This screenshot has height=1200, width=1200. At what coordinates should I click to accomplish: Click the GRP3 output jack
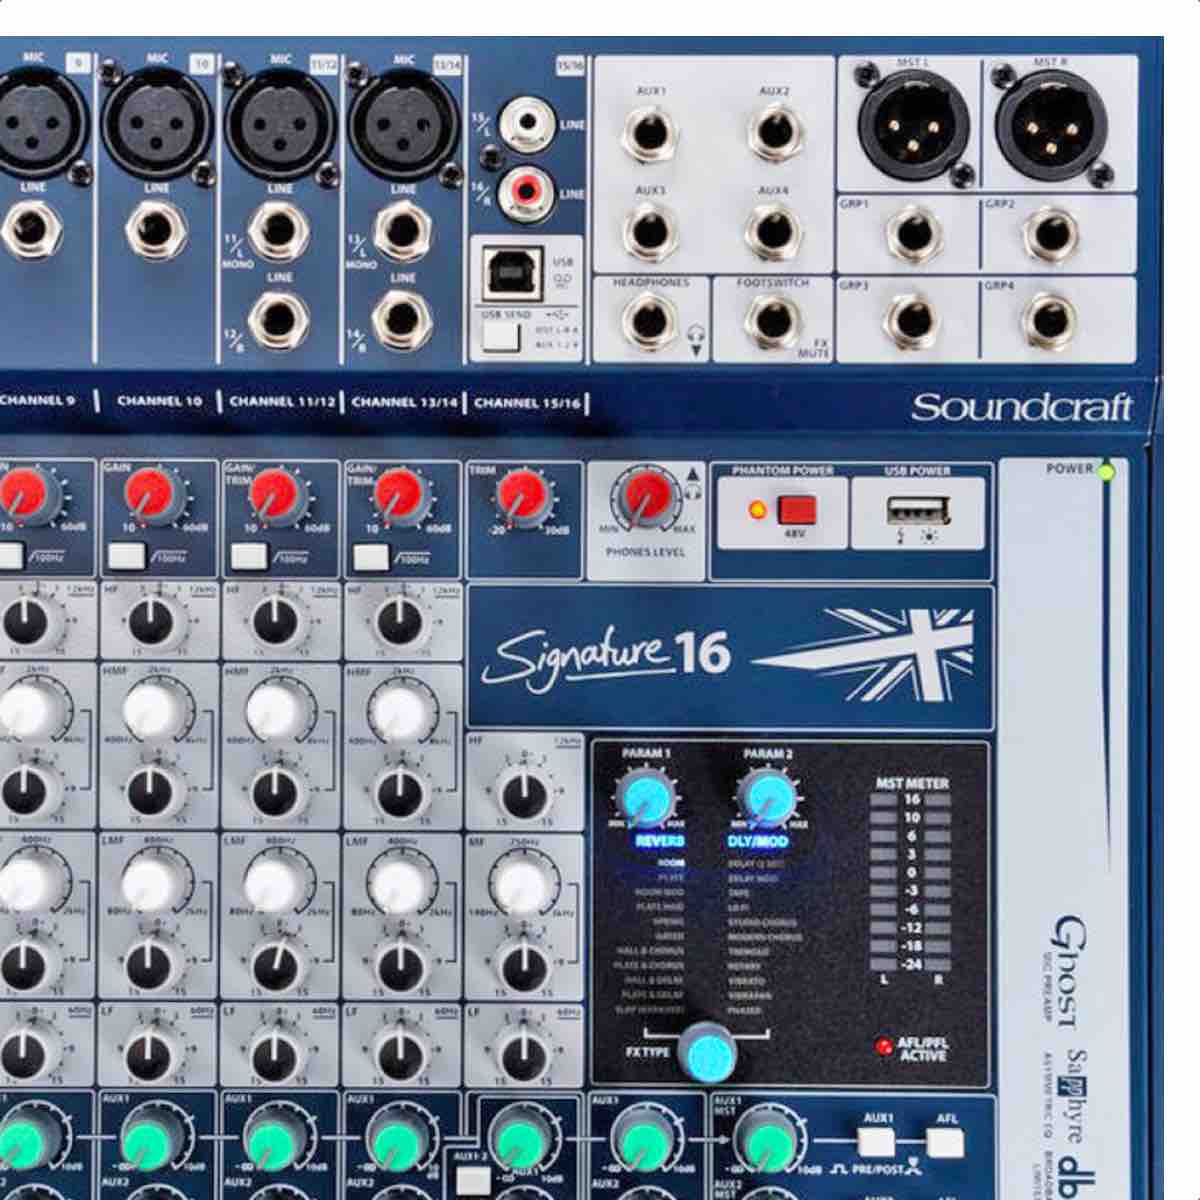click(x=912, y=320)
